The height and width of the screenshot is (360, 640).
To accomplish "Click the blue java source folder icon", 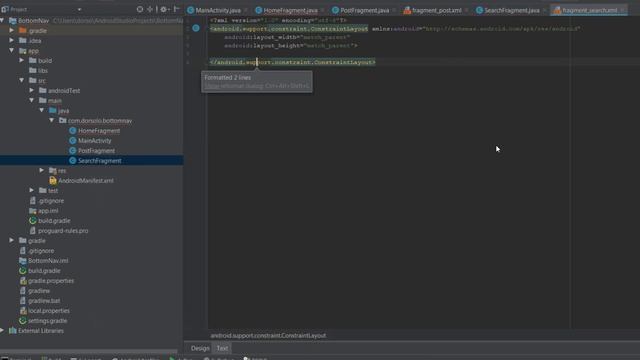I will [53, 111].
